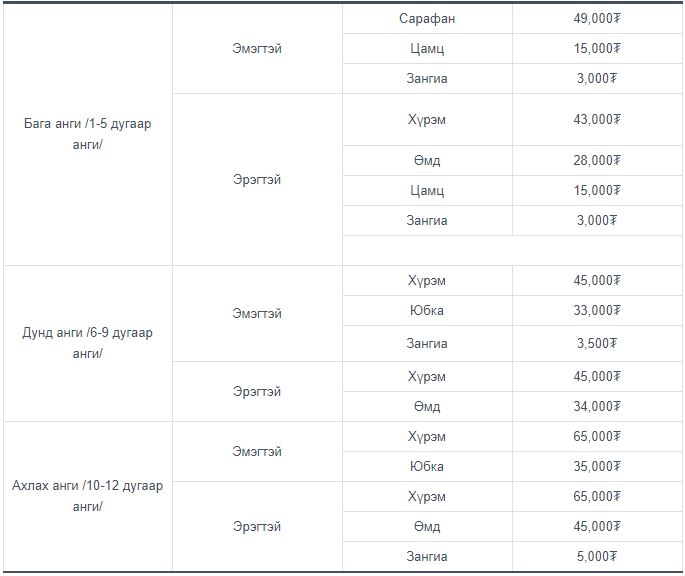Click the Юбка cell priced 35,000₮
The image size is (685, 576).
click(x=427, y=467)
